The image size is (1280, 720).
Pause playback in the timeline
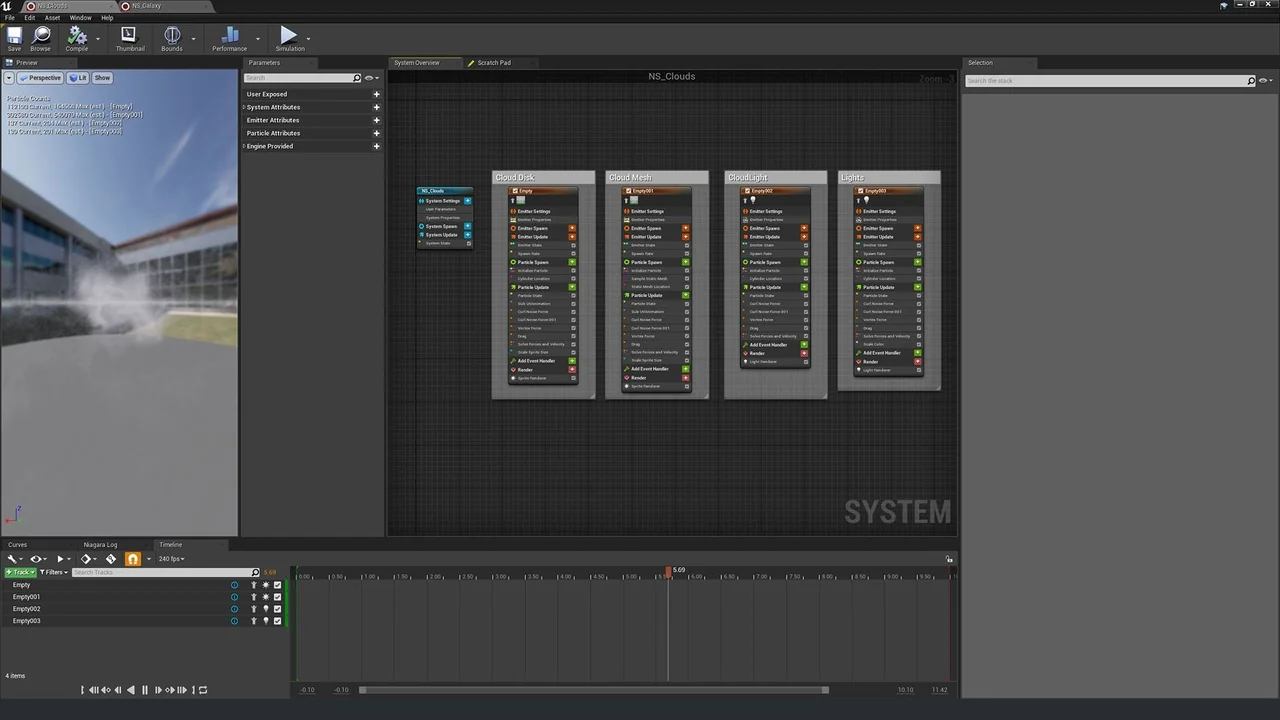tap(144, 690)
